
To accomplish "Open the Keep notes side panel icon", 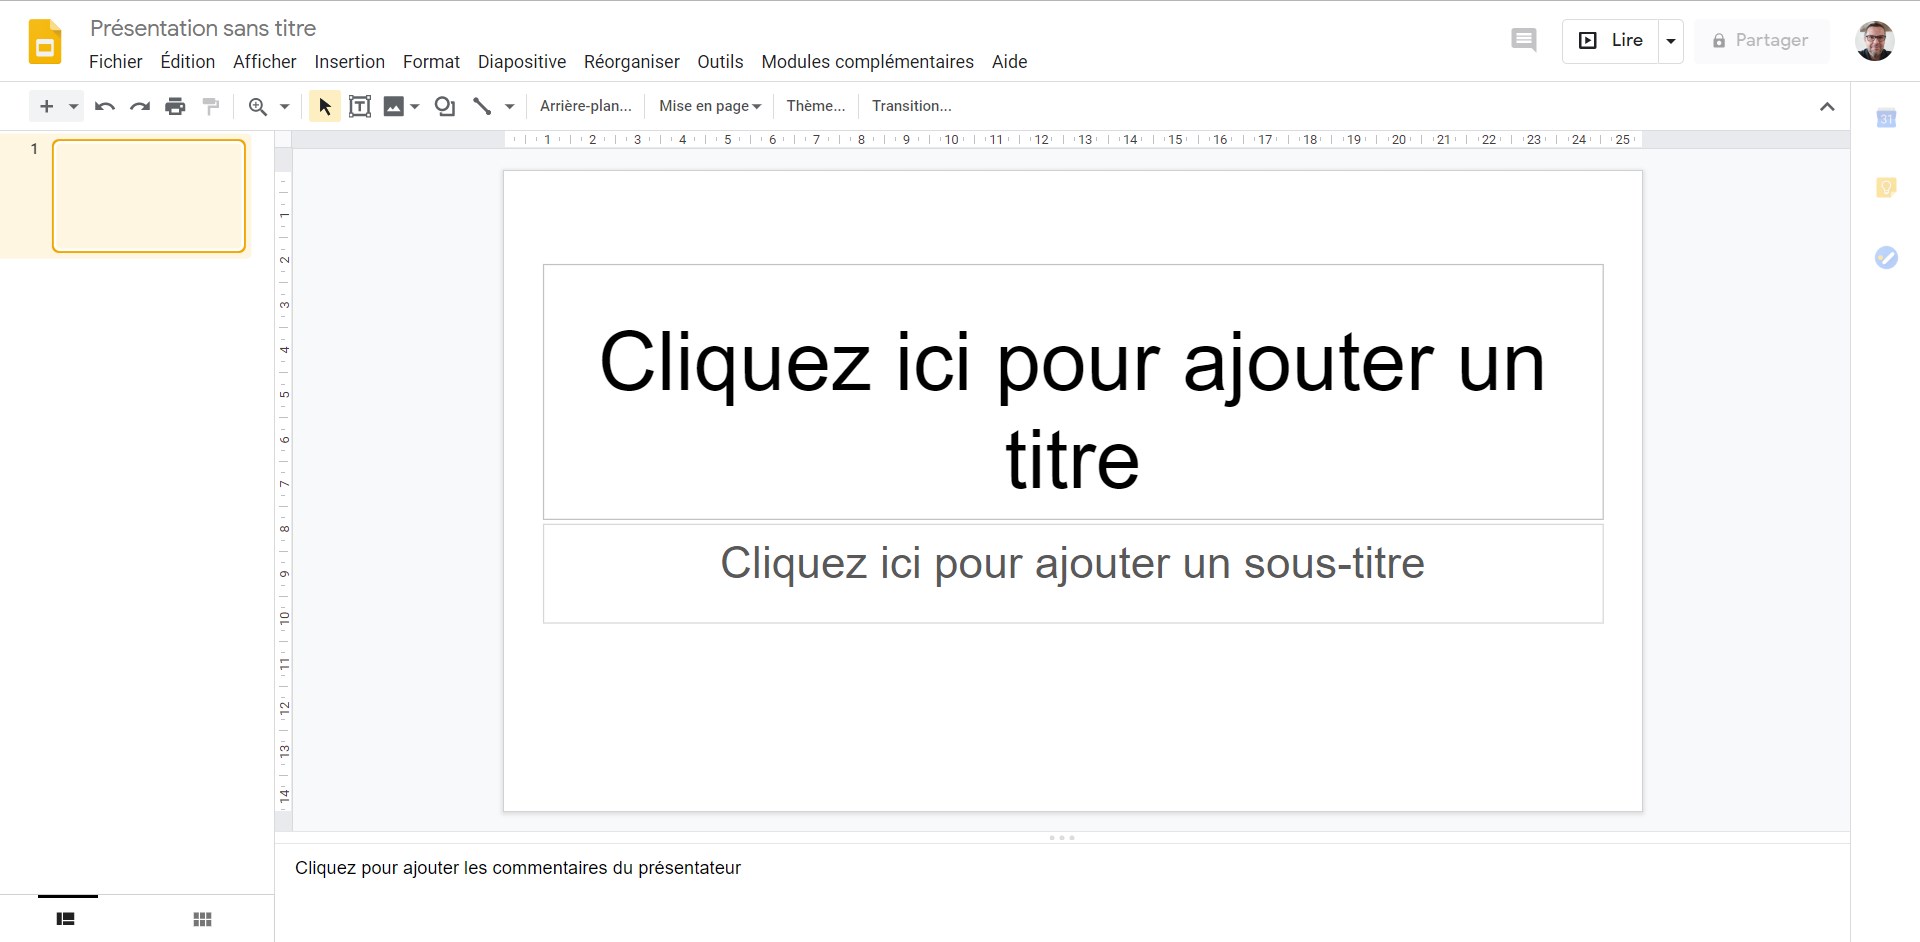I will (x=1886, y=188).
